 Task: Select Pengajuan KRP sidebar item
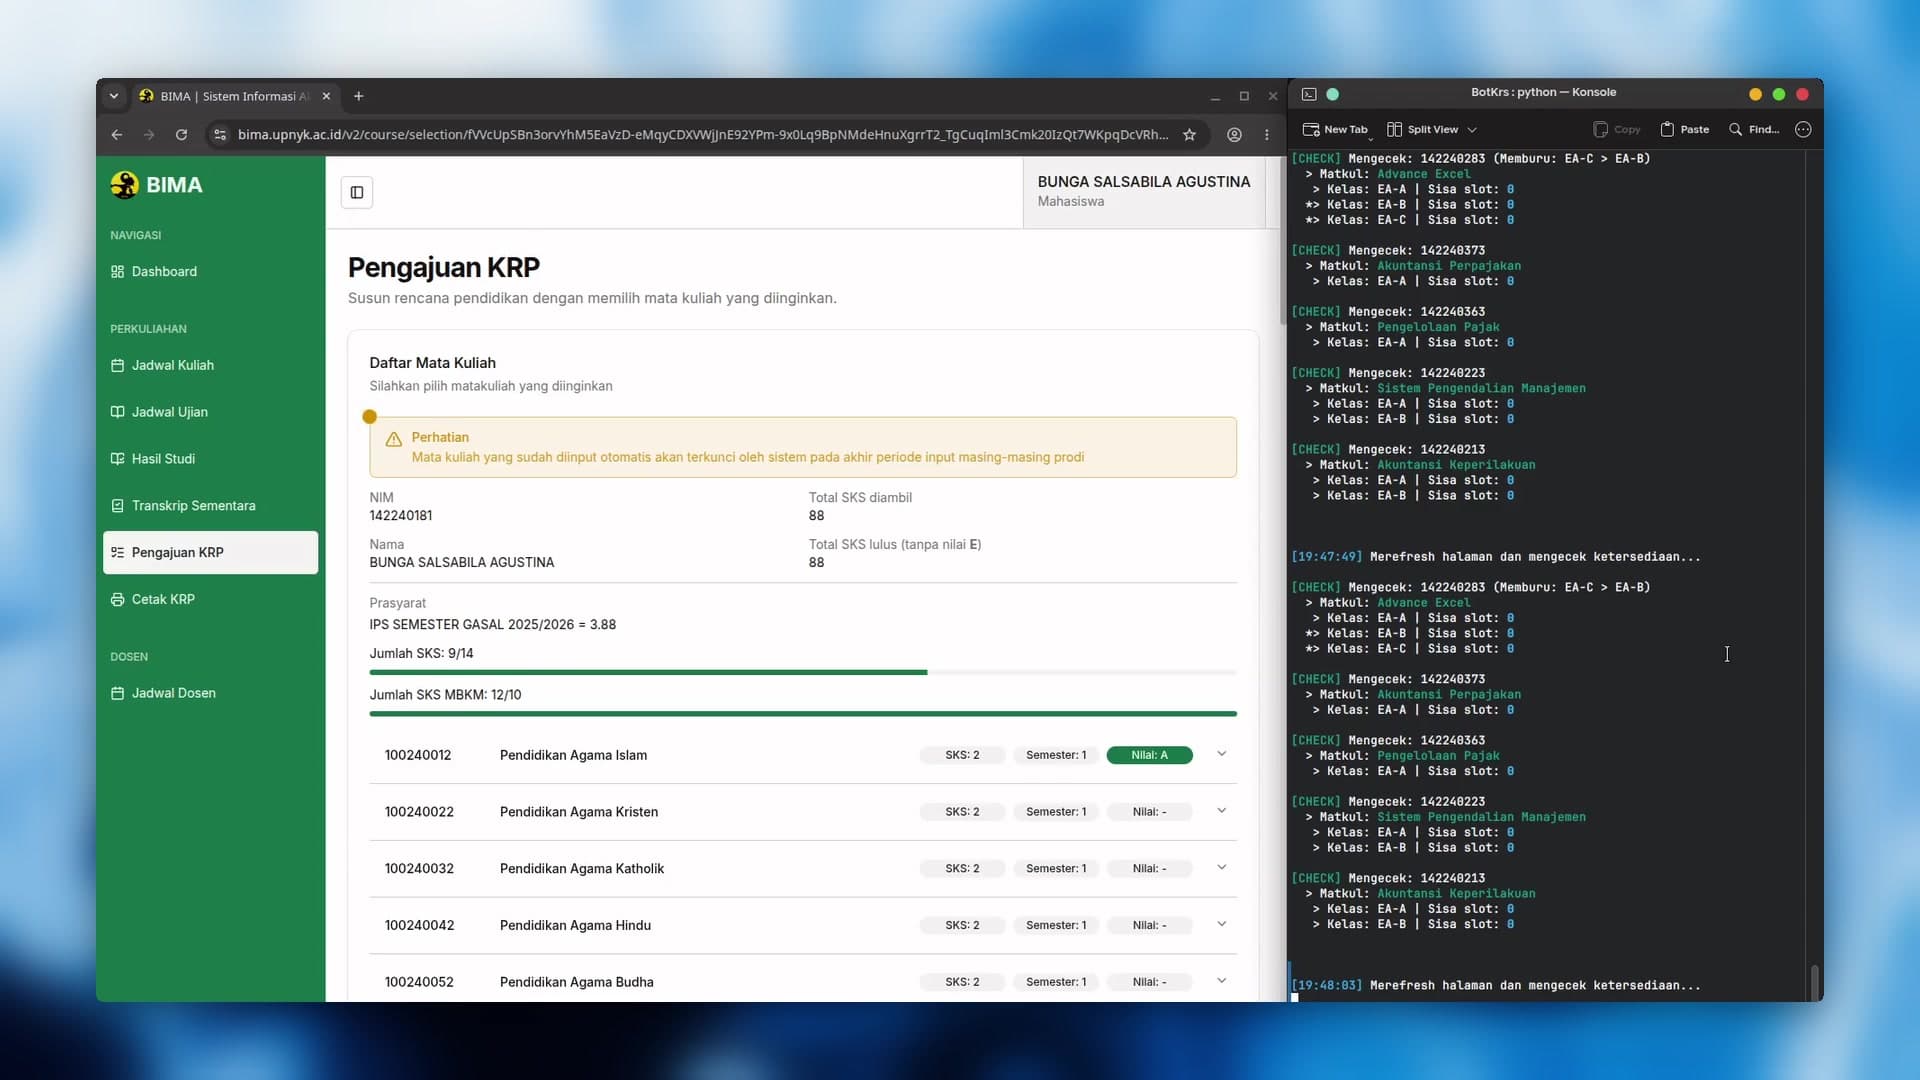[x=210, y=552]
